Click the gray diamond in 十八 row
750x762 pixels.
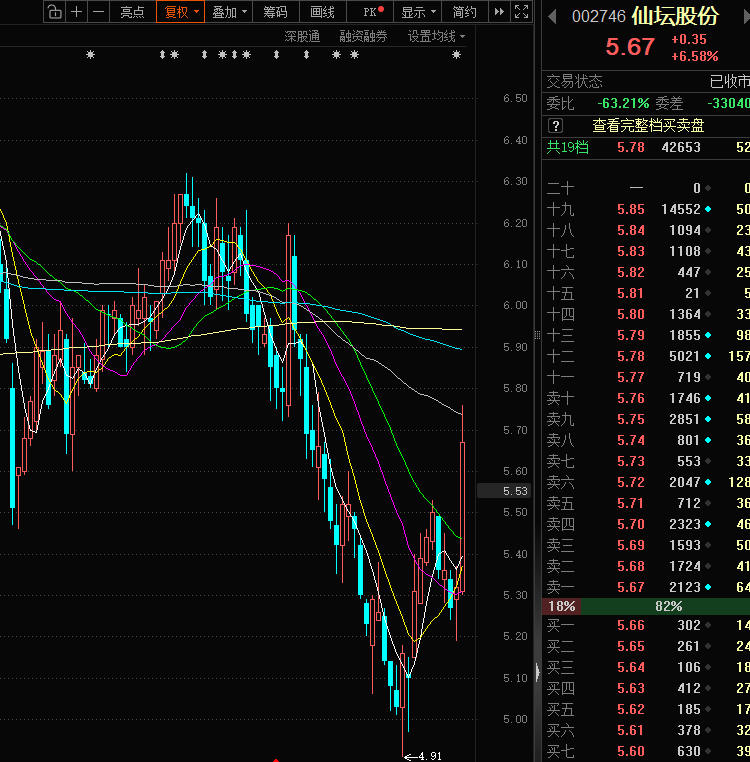[x=708, y=230]
